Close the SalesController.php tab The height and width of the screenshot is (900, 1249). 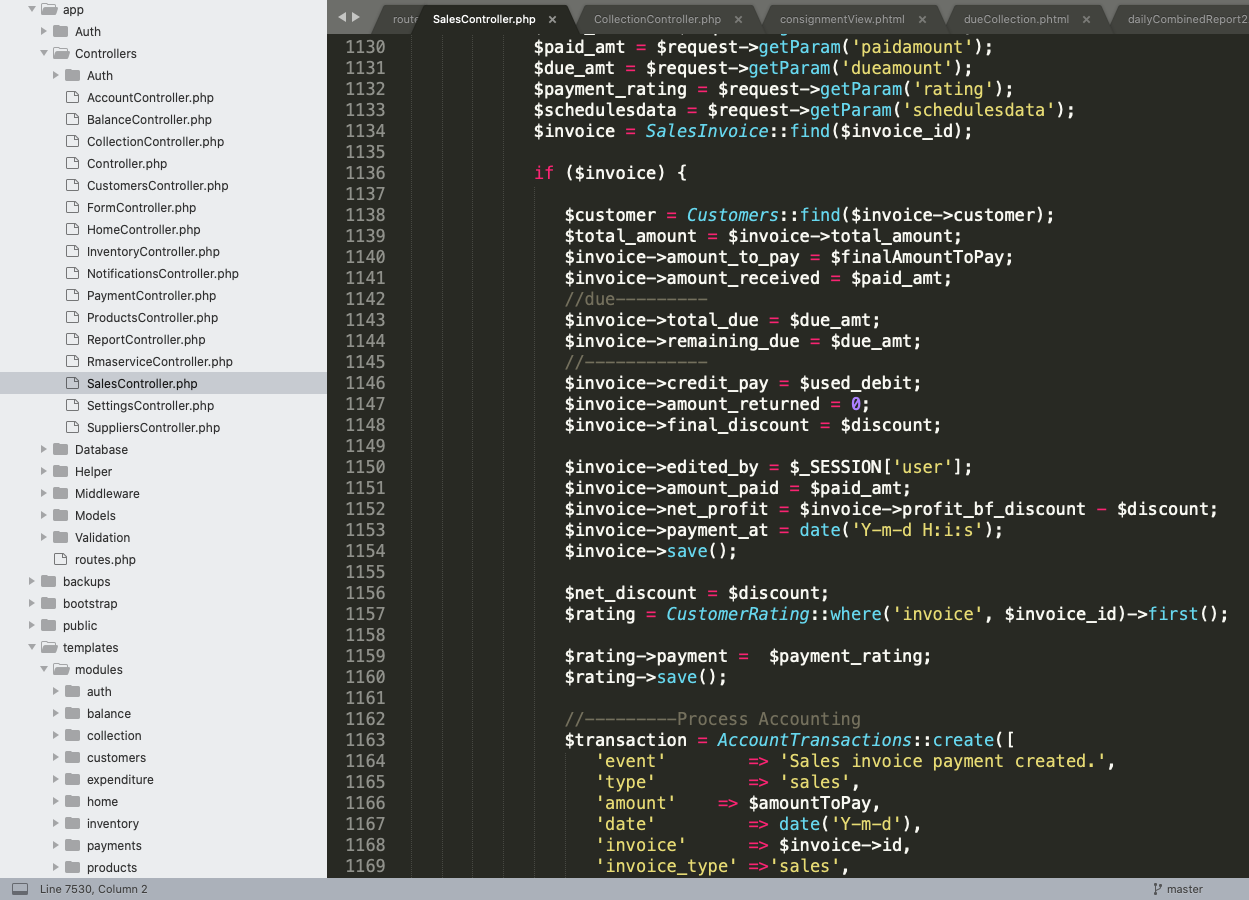pos(552,19)
